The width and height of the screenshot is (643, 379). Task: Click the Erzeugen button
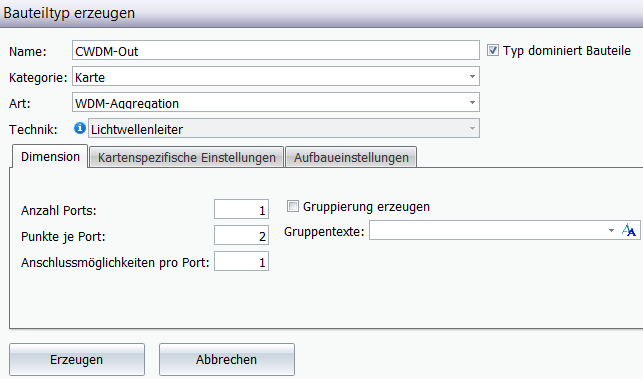point(77,359)
